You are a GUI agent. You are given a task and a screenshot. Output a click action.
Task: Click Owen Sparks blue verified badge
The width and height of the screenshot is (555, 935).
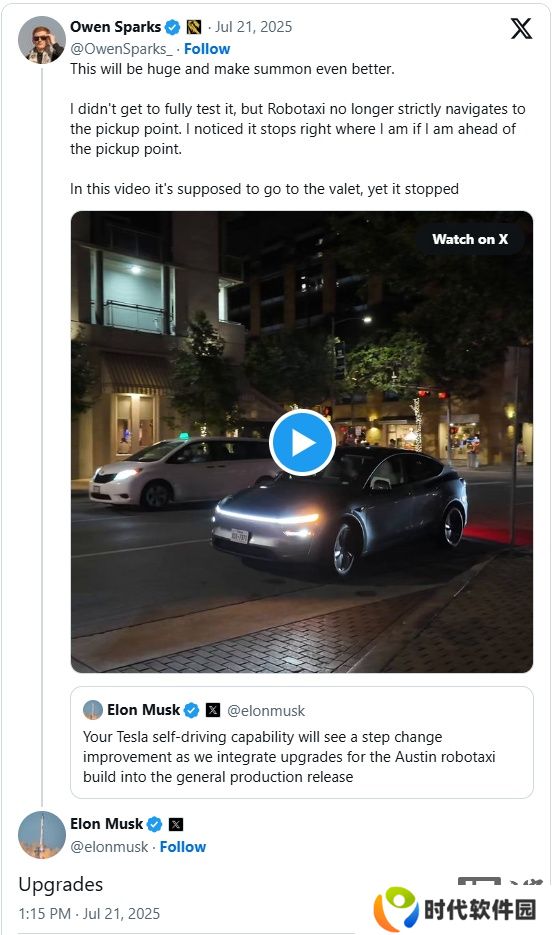coord(173,27)
